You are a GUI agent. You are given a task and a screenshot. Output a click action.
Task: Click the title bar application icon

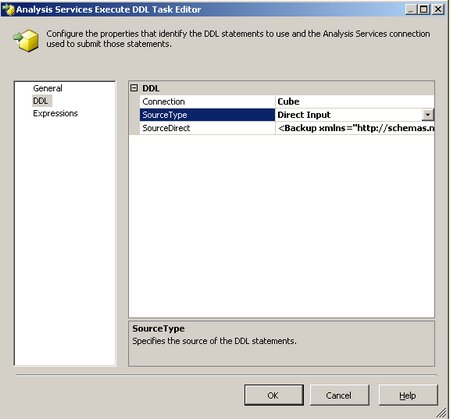[9, 9]
